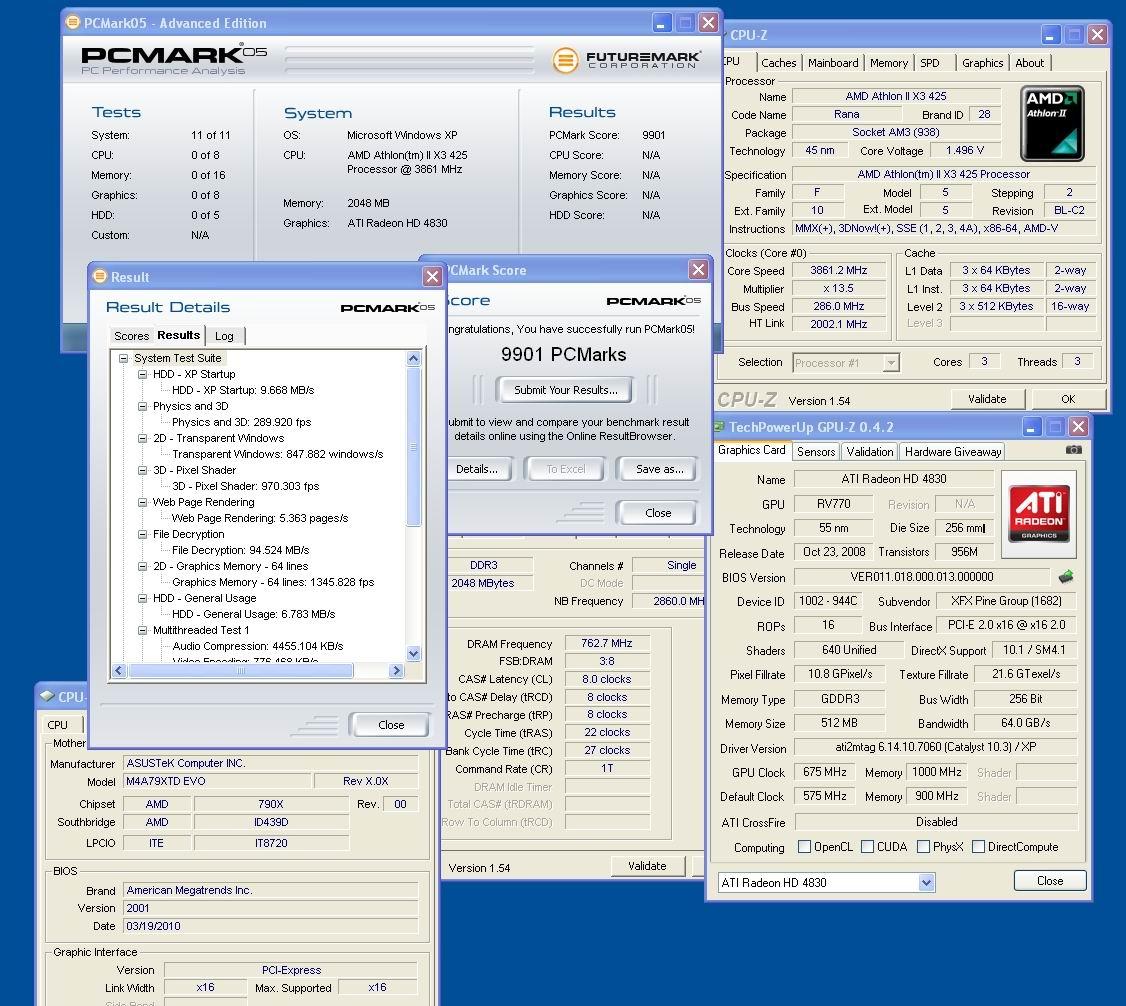Click Close in the PCMark Score dialog
Screen dimensions: 1126x1006
click(658, 513)
